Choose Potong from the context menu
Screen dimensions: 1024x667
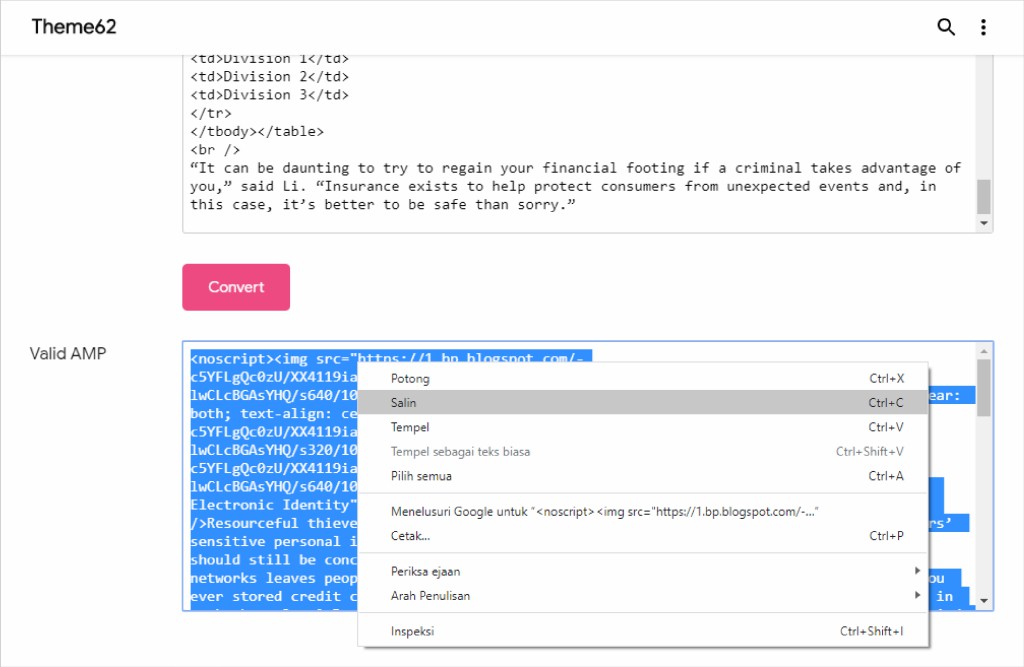pos(643,378)
